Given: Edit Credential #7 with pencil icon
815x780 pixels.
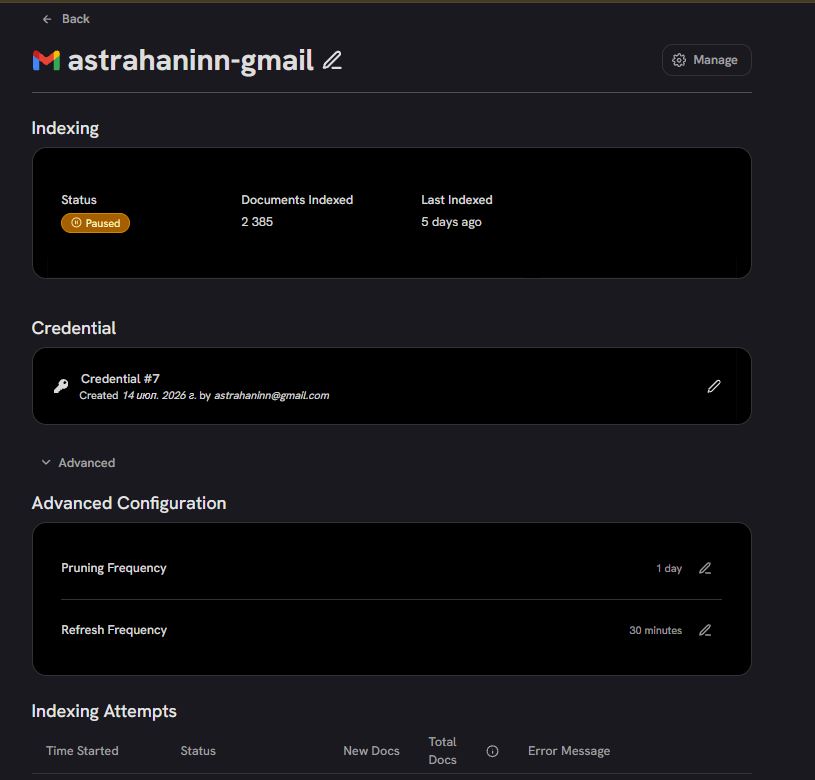Looking at the screenshot, I should [x=714, y=386].
